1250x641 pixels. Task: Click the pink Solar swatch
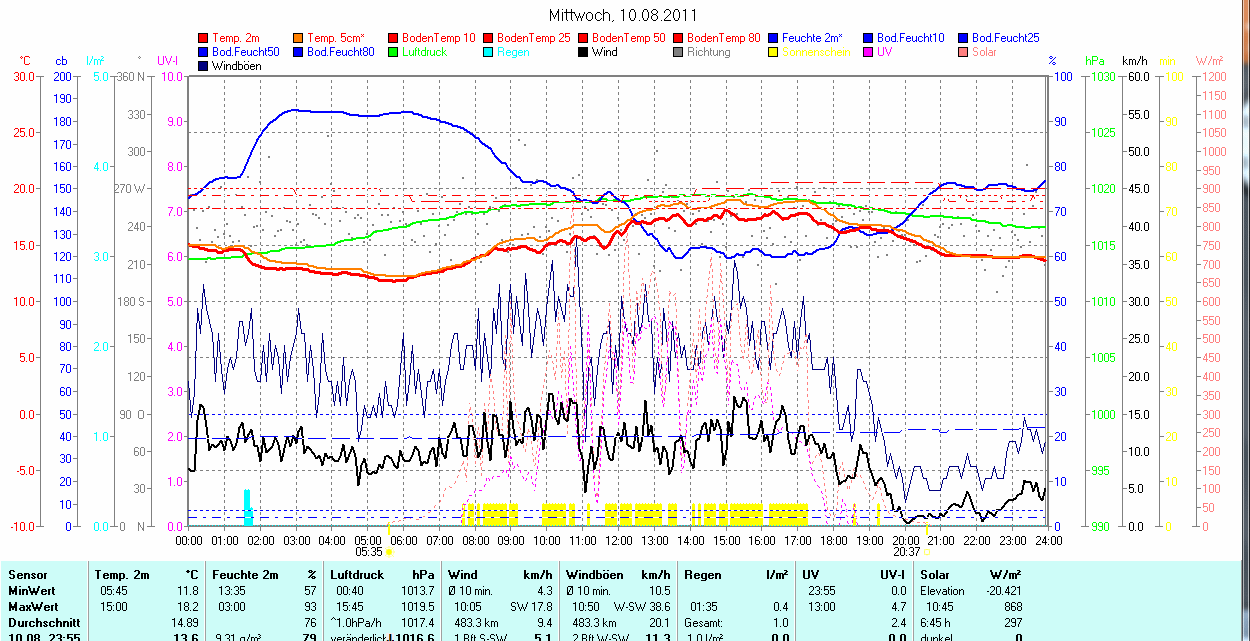tap(963, 52)
